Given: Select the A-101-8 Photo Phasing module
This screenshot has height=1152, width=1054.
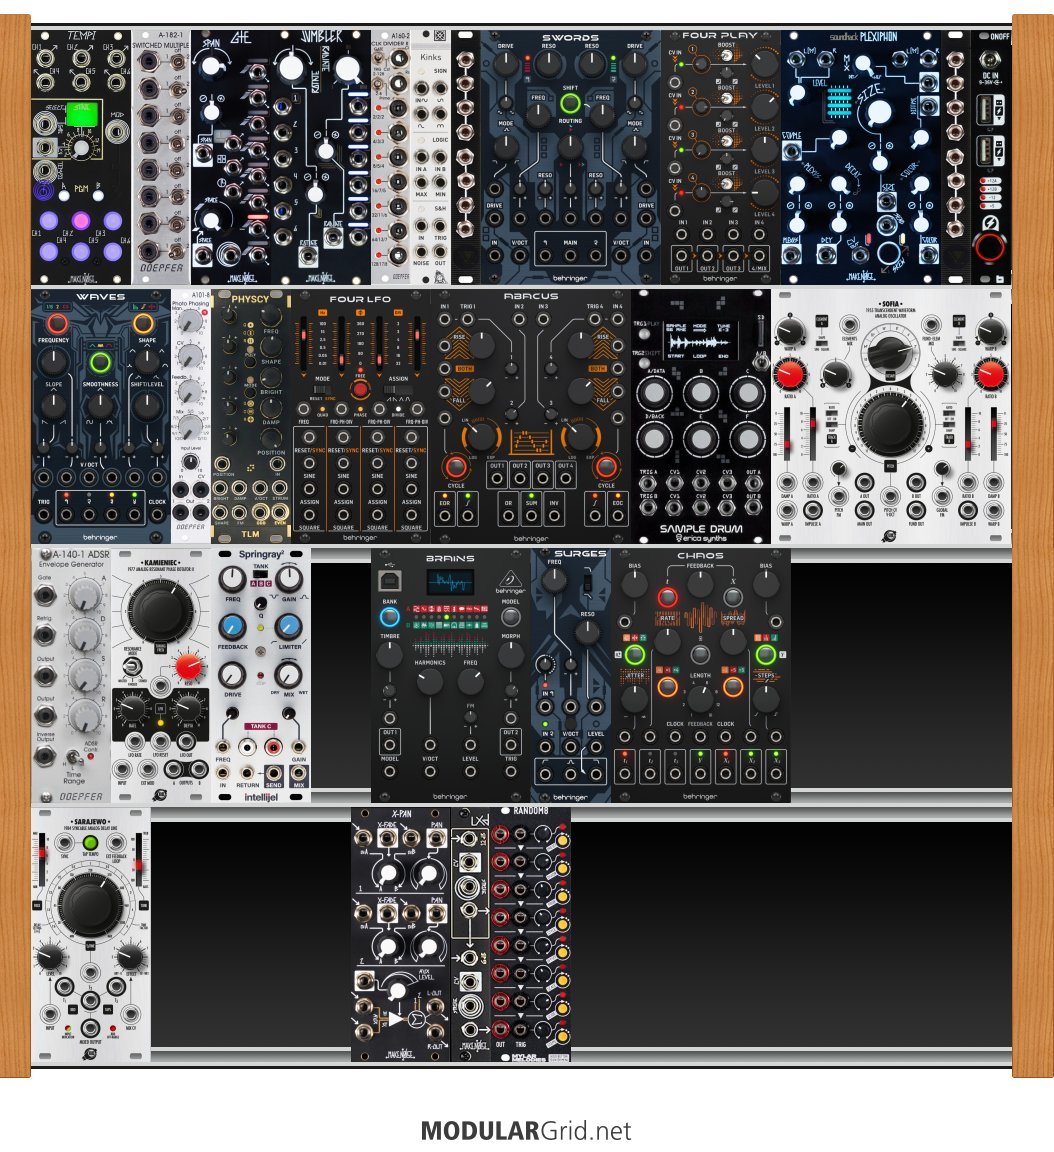Looking at the screenshot, I should [190, 416].
